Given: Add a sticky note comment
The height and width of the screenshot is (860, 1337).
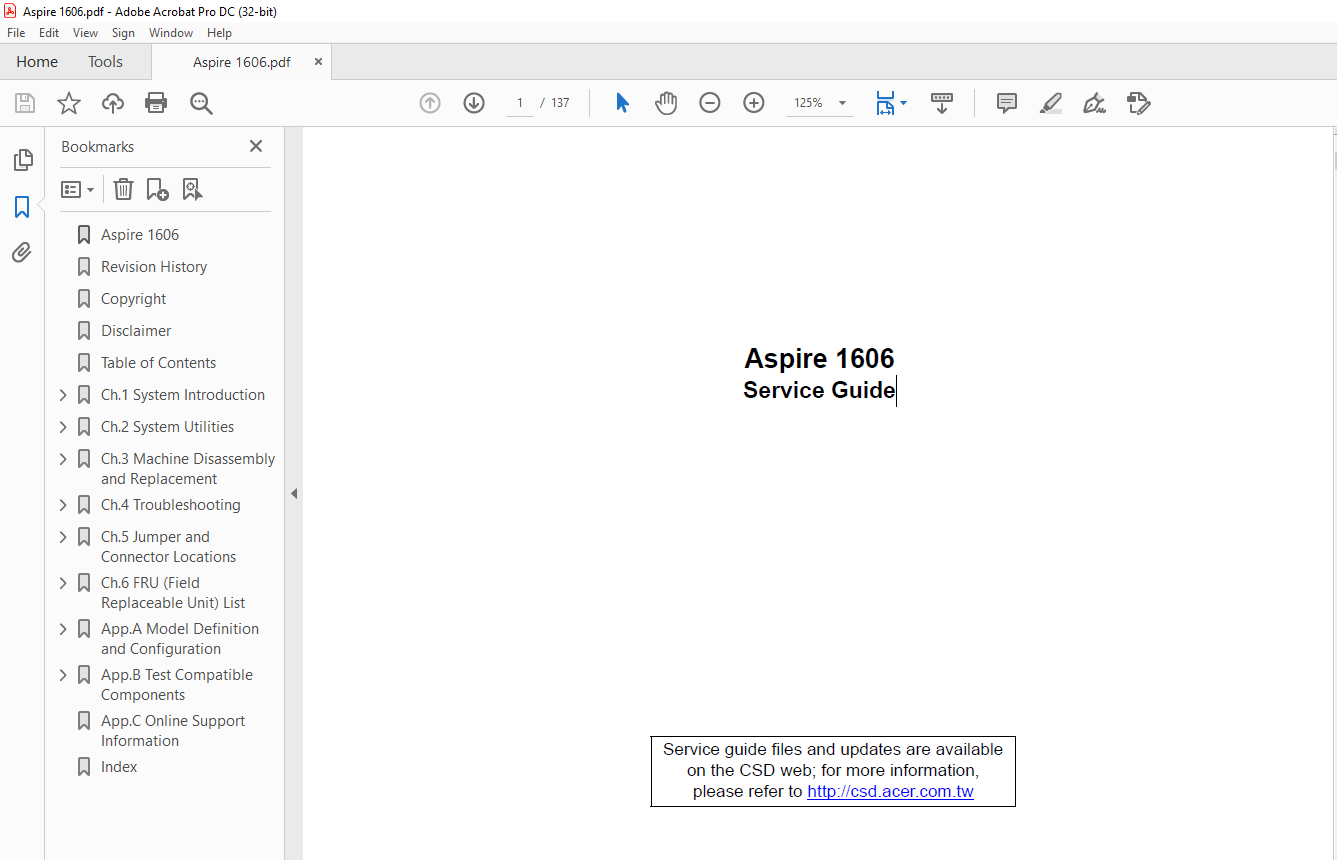Looking at the screenshot, I should click(1007, 103).
